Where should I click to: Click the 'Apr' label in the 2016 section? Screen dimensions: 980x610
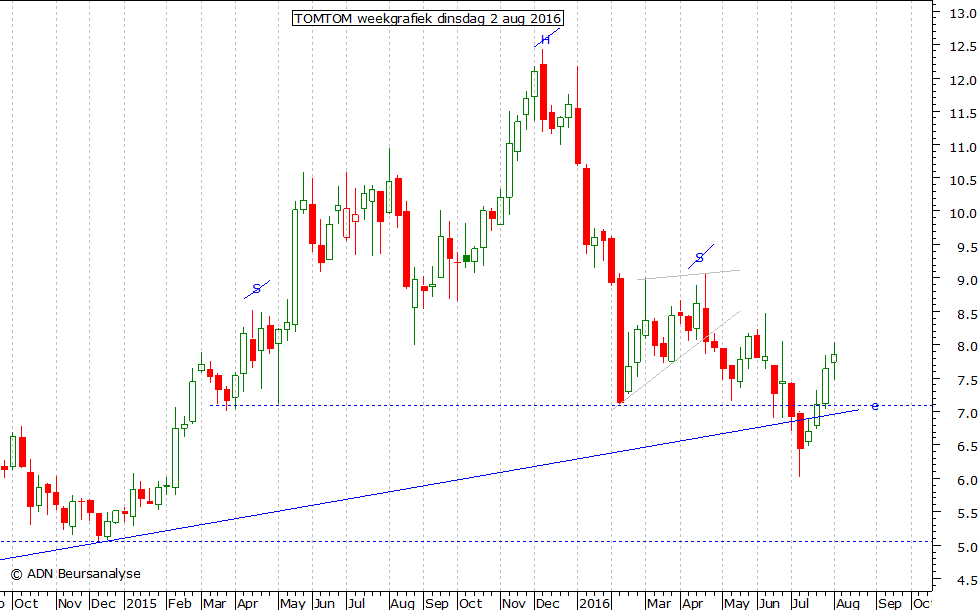(692, 603)
